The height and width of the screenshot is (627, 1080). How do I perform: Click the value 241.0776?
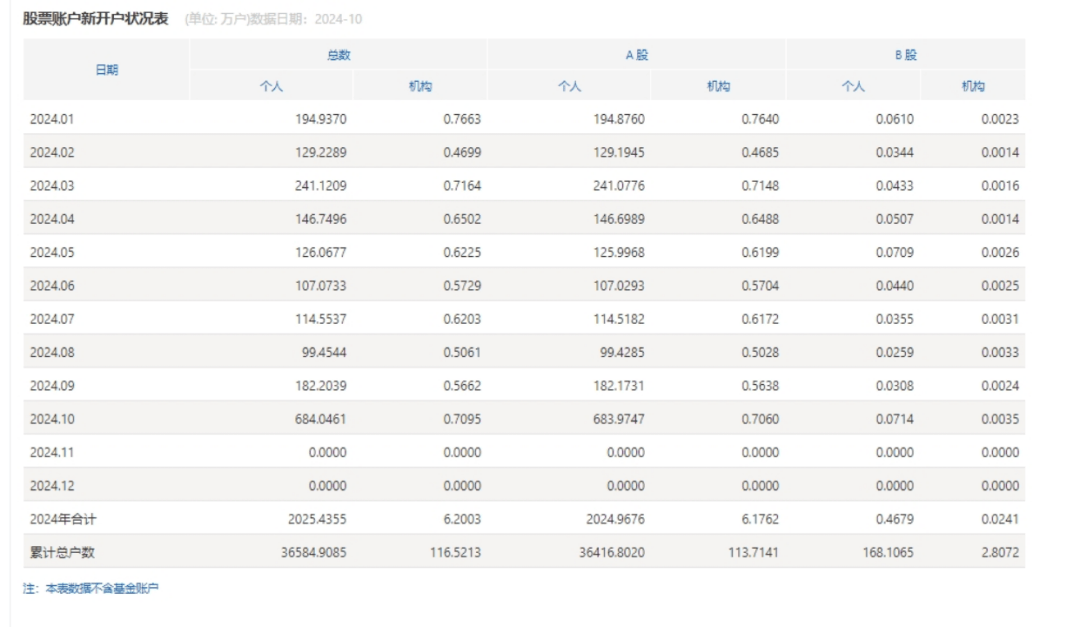pos(619,185)
